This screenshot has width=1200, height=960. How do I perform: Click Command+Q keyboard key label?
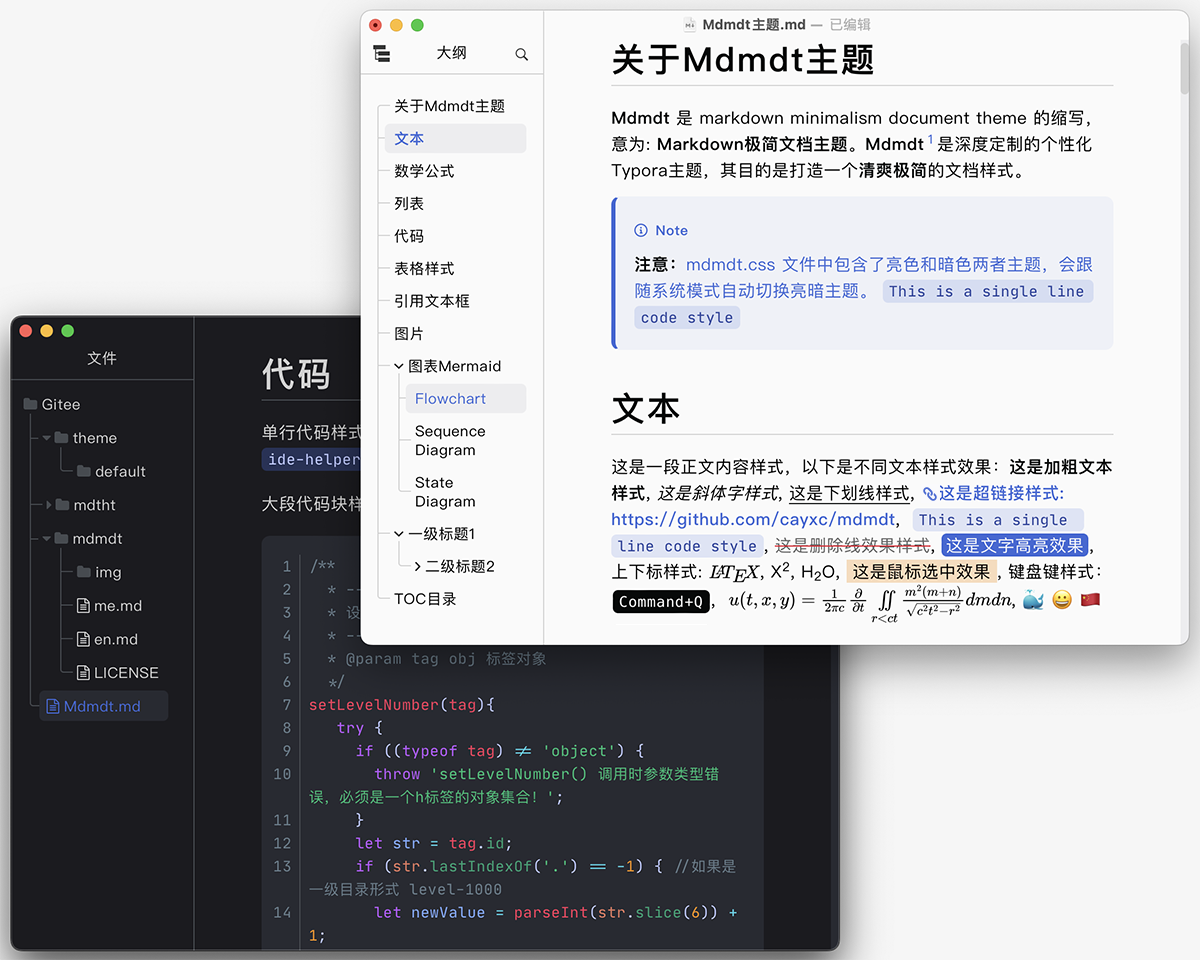(x=662, y=602)
